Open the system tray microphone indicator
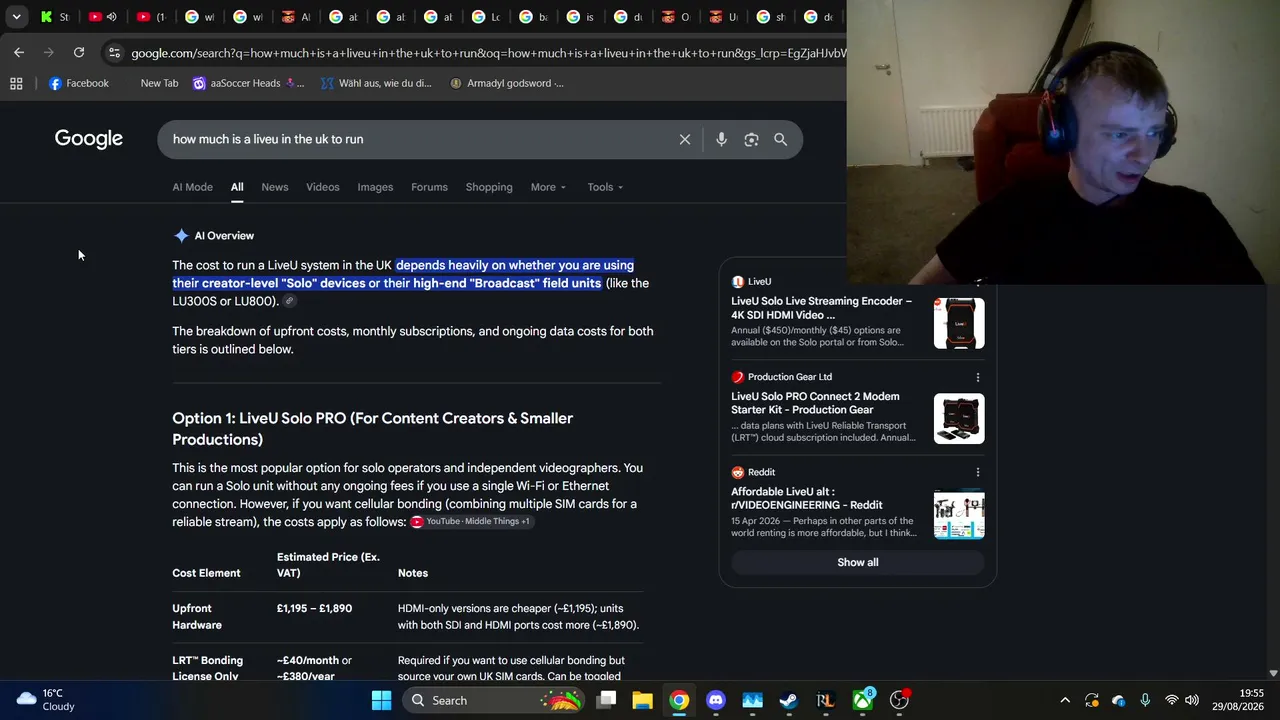This screenshot has height=720, width=1280. coord(1145,700)
